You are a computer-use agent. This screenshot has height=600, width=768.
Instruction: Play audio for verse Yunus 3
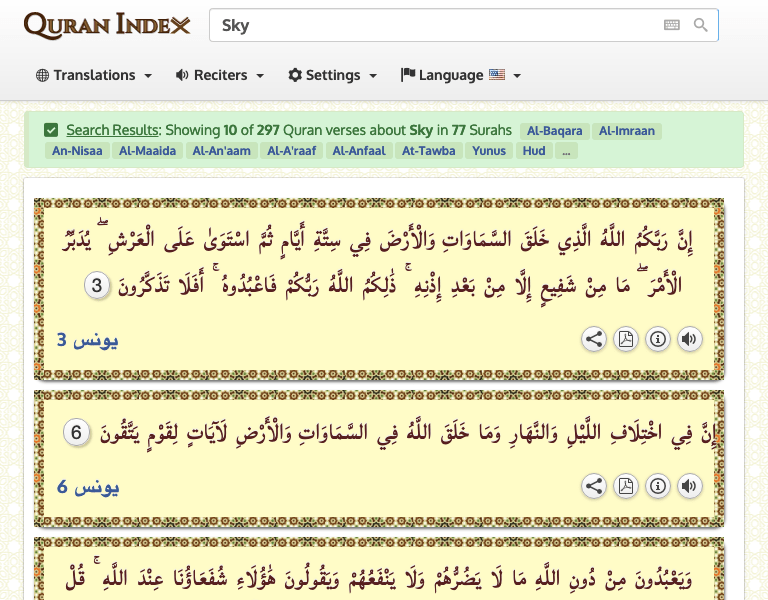click(690, 339)
